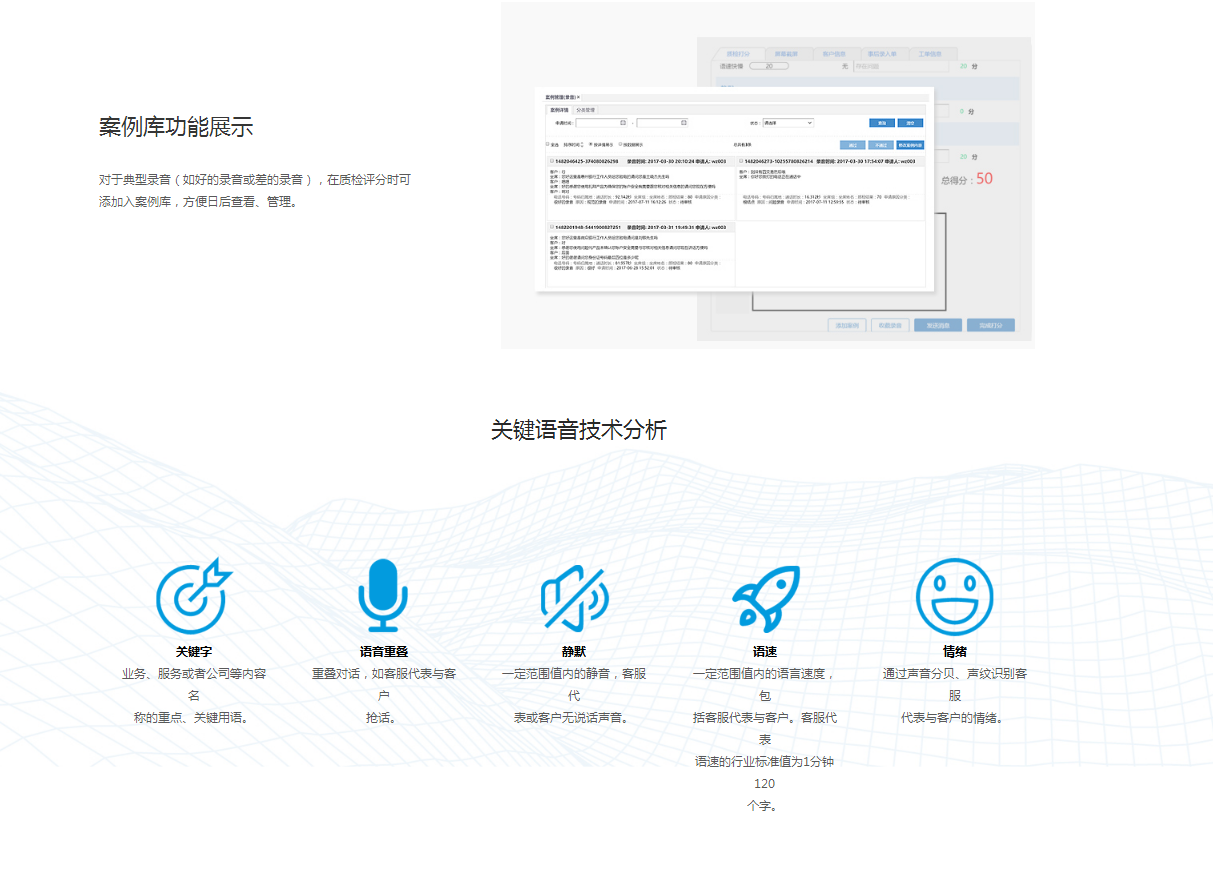Select the 质检打分 tab in the background panel

(x=738, y=54)
